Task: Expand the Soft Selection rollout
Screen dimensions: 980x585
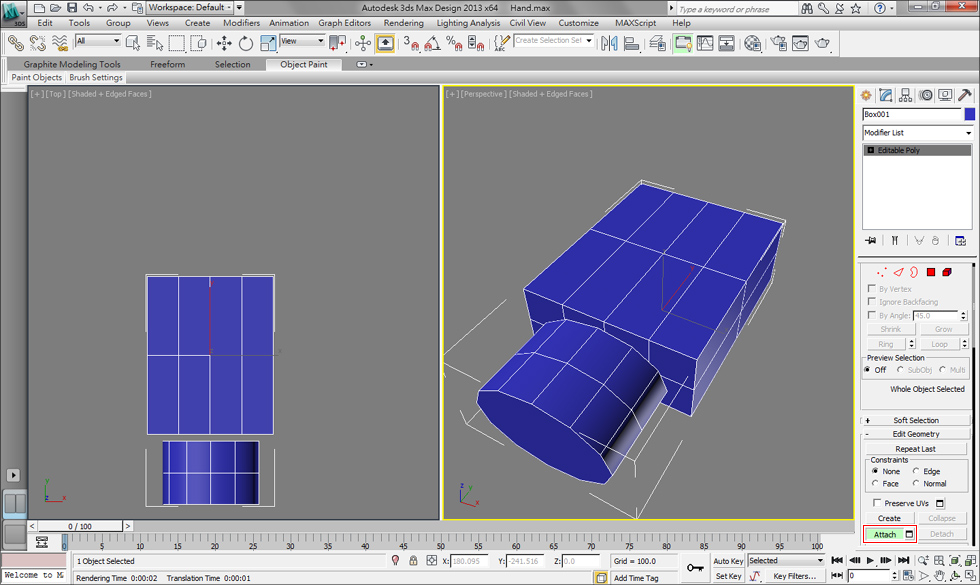Action: [x=916, y=420]
